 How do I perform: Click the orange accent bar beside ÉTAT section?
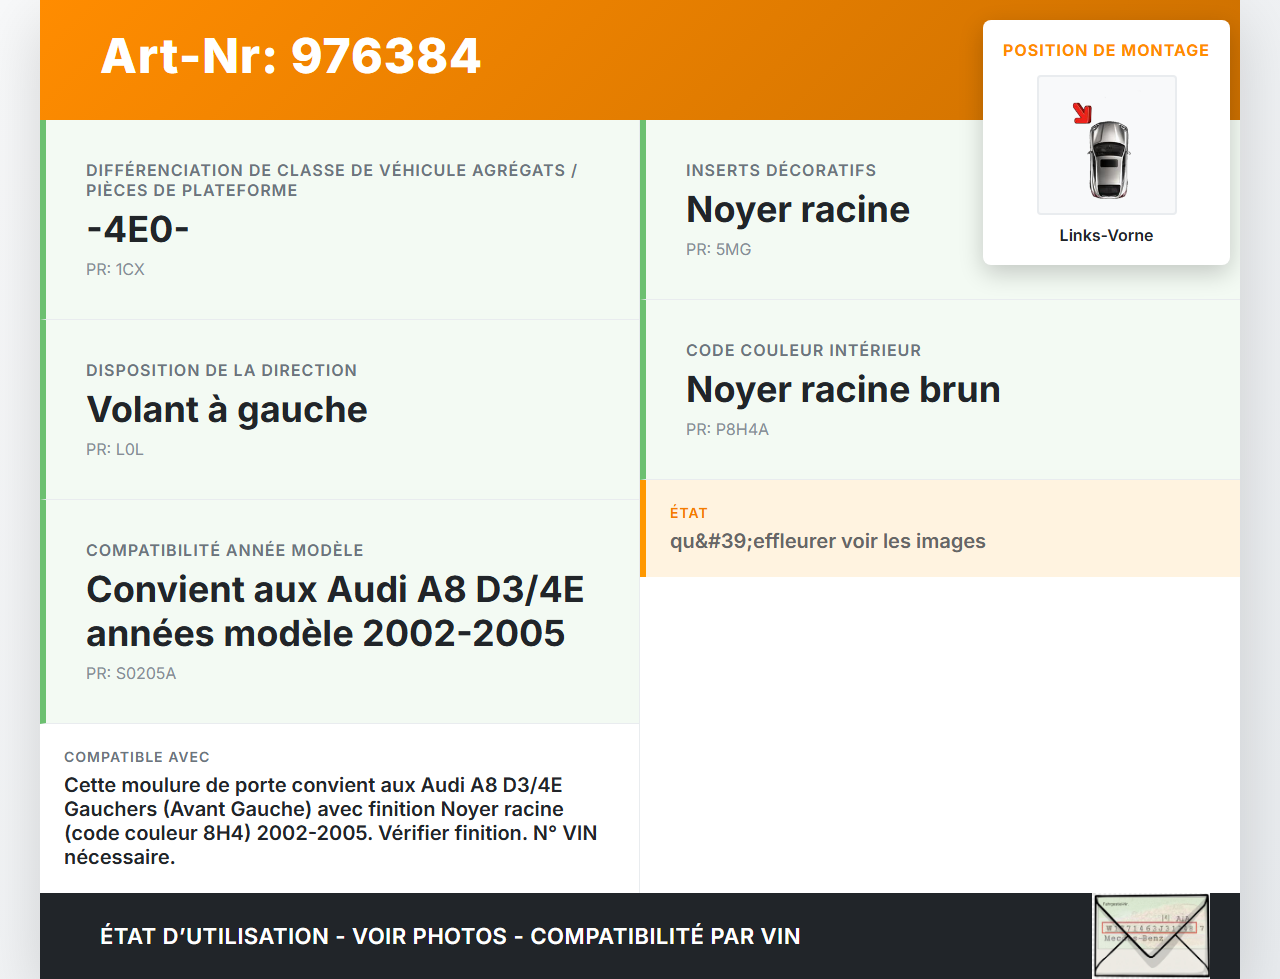(x=643, y=529)
